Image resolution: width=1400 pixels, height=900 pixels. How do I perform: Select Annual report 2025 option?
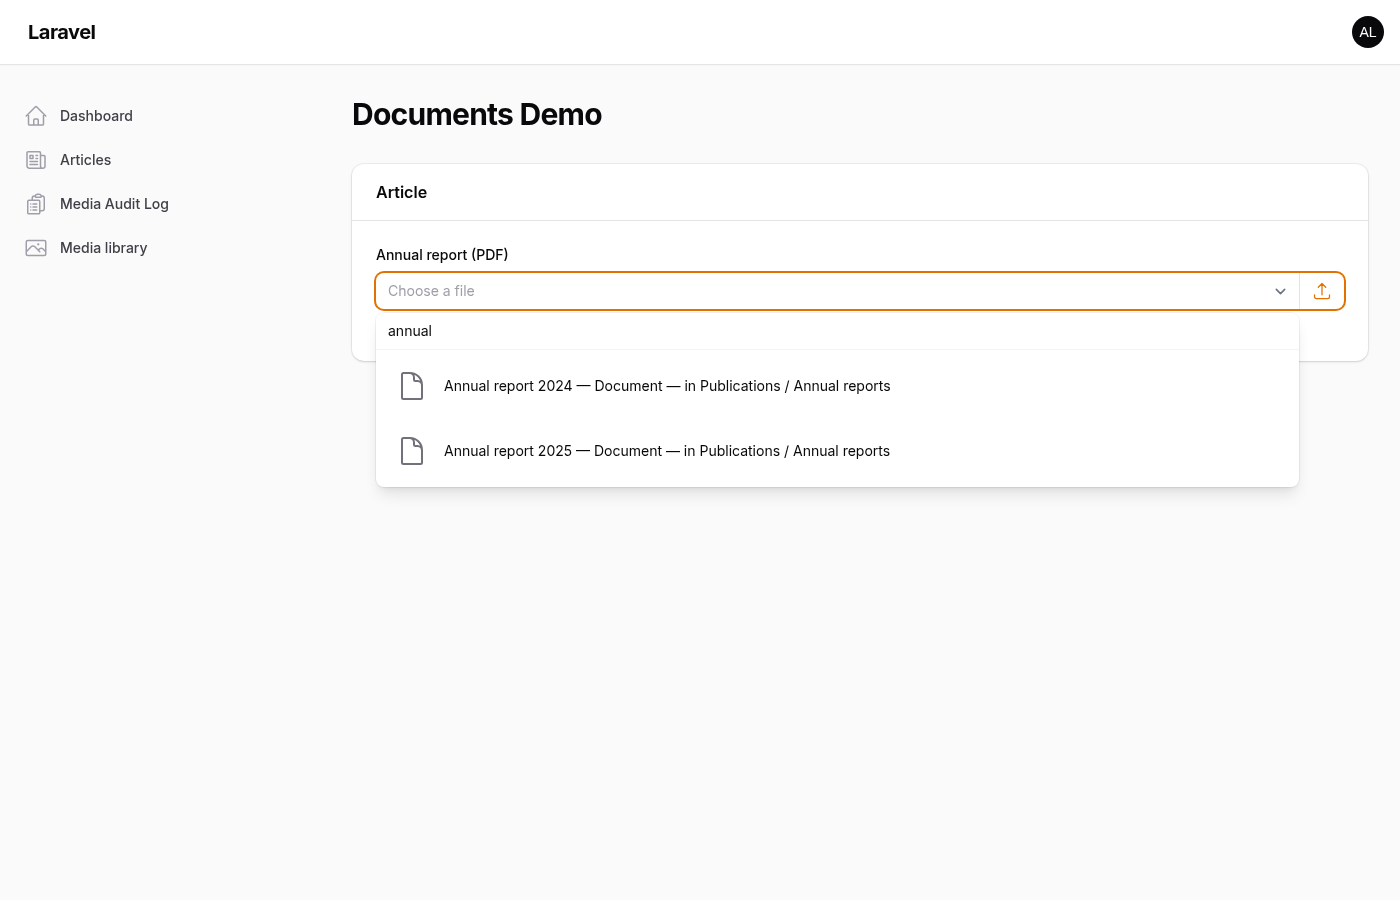tap(837, 451)
